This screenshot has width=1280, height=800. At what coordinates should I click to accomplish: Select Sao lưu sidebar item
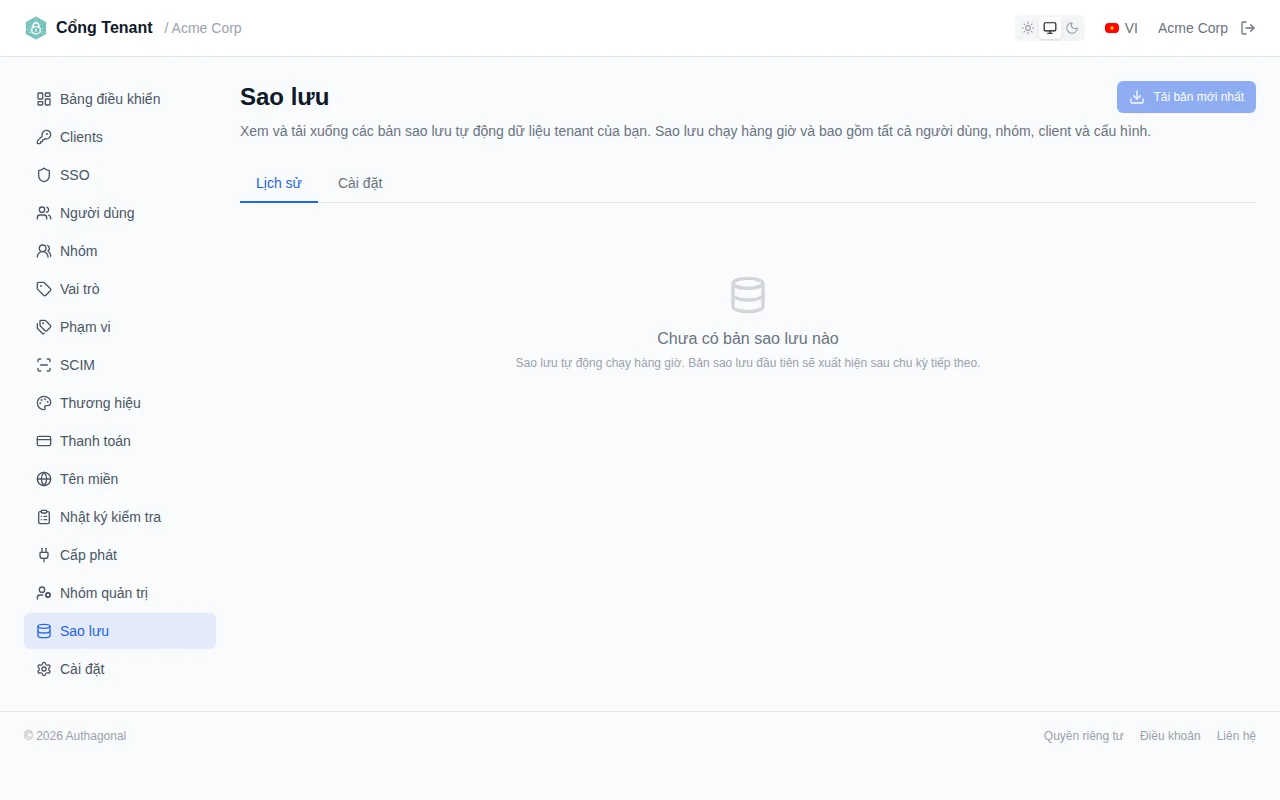[x=120, y=631]
